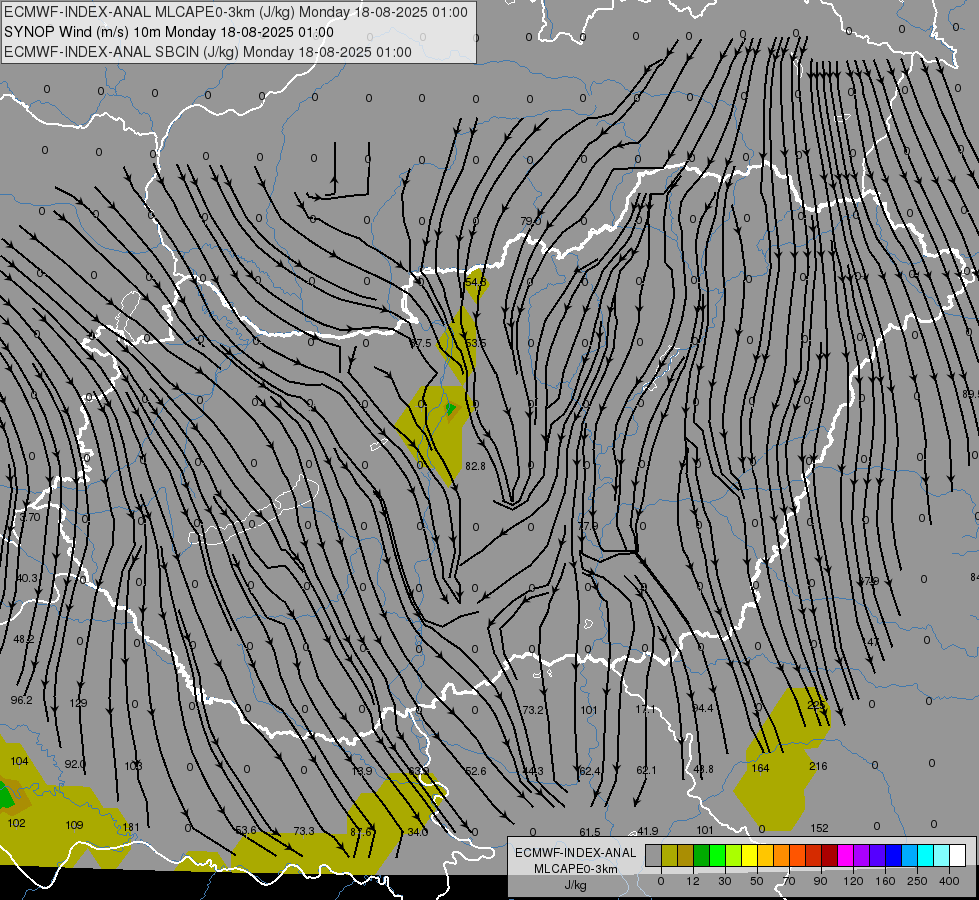Choose the white swatch at legend end

[957, 856]
